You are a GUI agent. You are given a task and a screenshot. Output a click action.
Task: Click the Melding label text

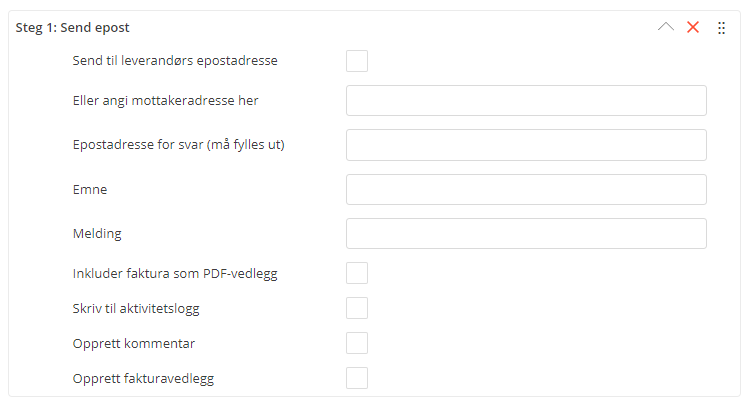pos(97,233)
